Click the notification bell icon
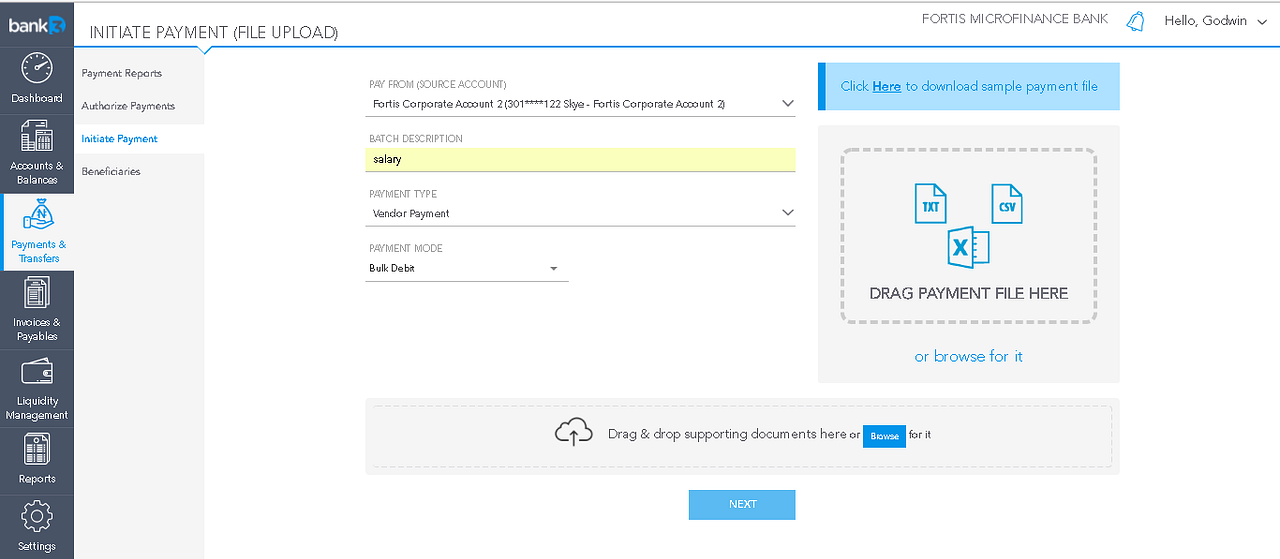The width and height of the screenshot is (1280, 559). click(1135, 21)
